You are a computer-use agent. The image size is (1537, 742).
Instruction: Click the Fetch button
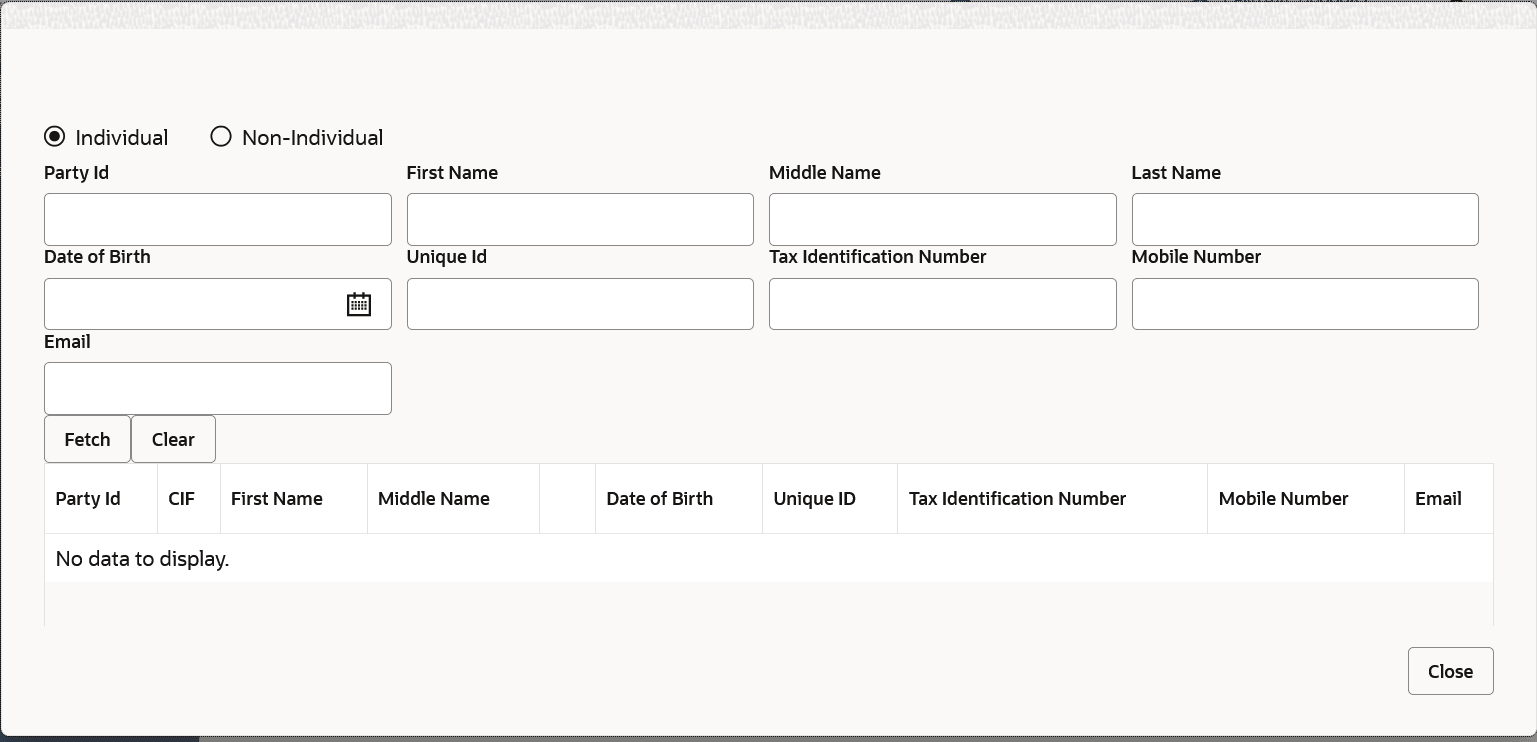[x=87, y=440]
